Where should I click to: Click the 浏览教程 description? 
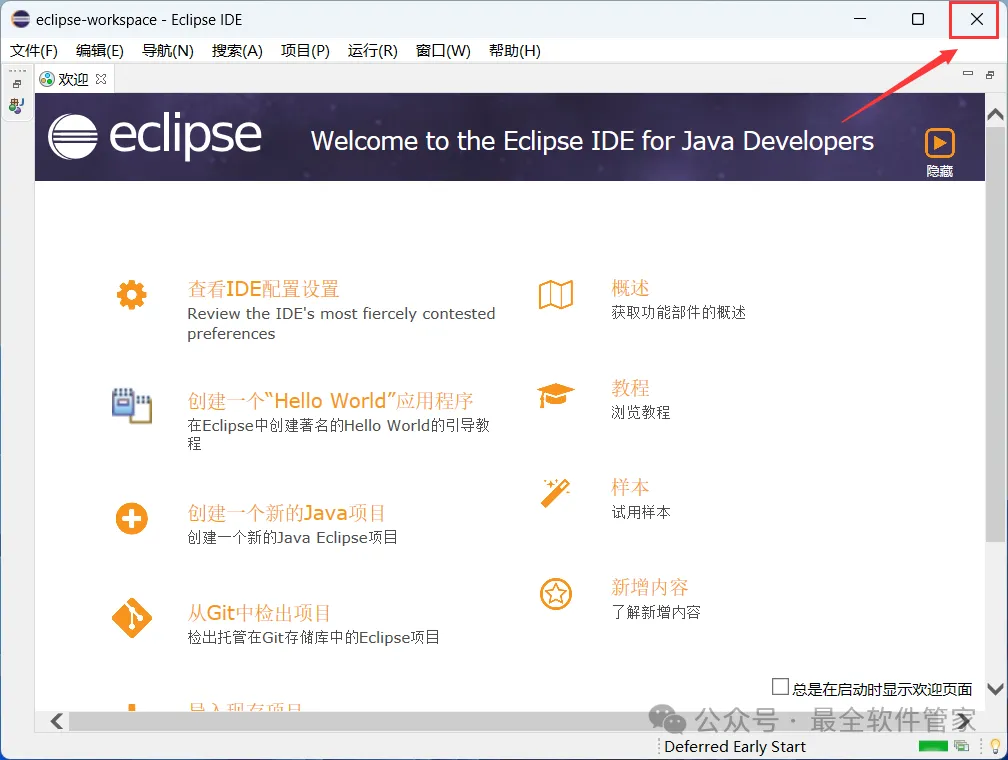click(x=640, y=412)
